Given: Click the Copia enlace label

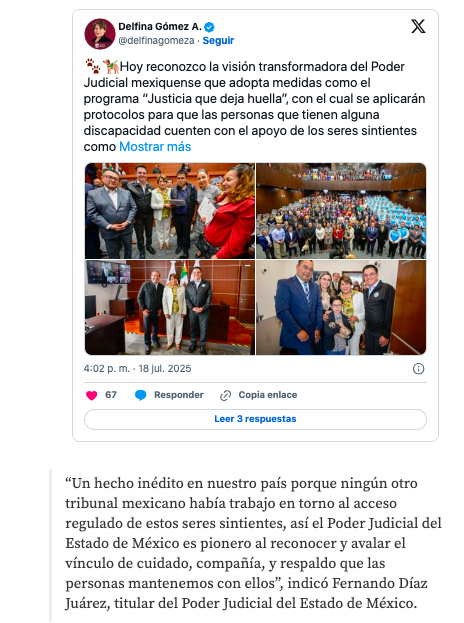Looking at the screenshot, I should click(268, 395).
